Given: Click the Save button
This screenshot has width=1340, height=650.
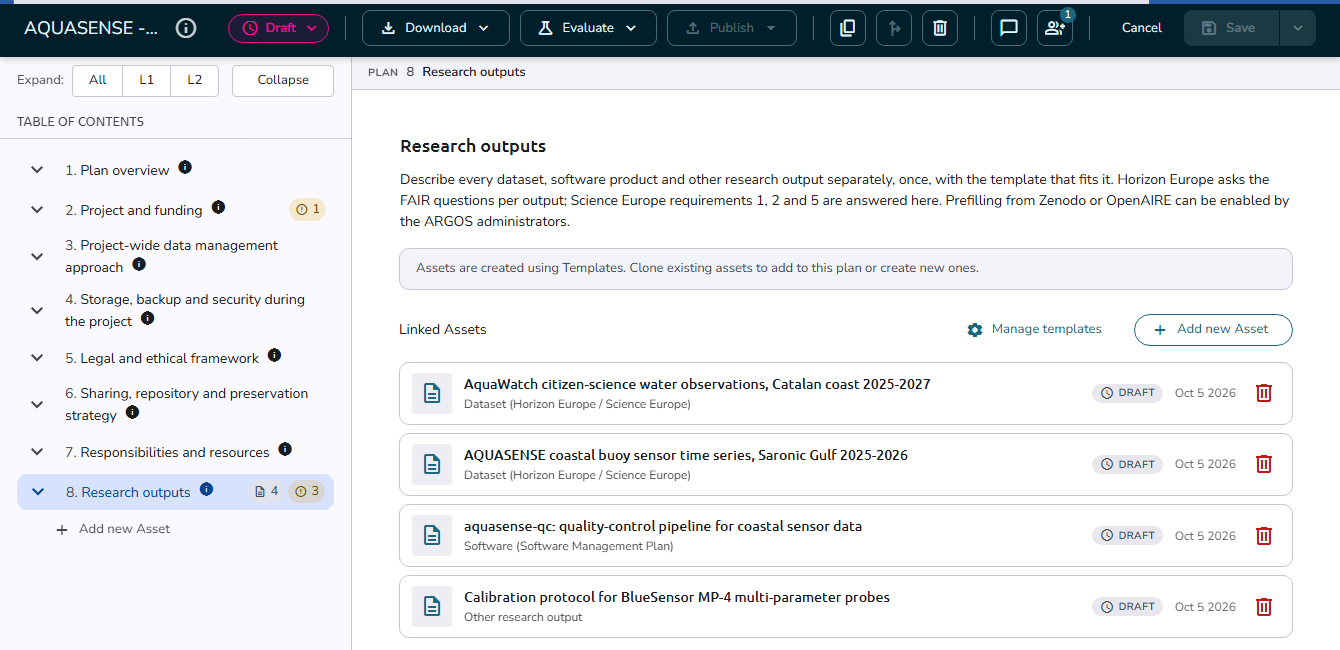Looking at the screenshot, I should point(1231,28).
